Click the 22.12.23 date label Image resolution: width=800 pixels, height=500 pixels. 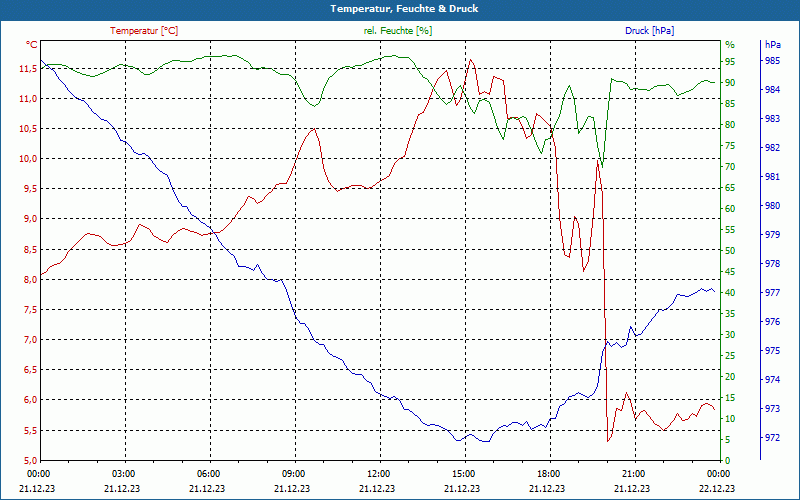[x=717, y=488]
